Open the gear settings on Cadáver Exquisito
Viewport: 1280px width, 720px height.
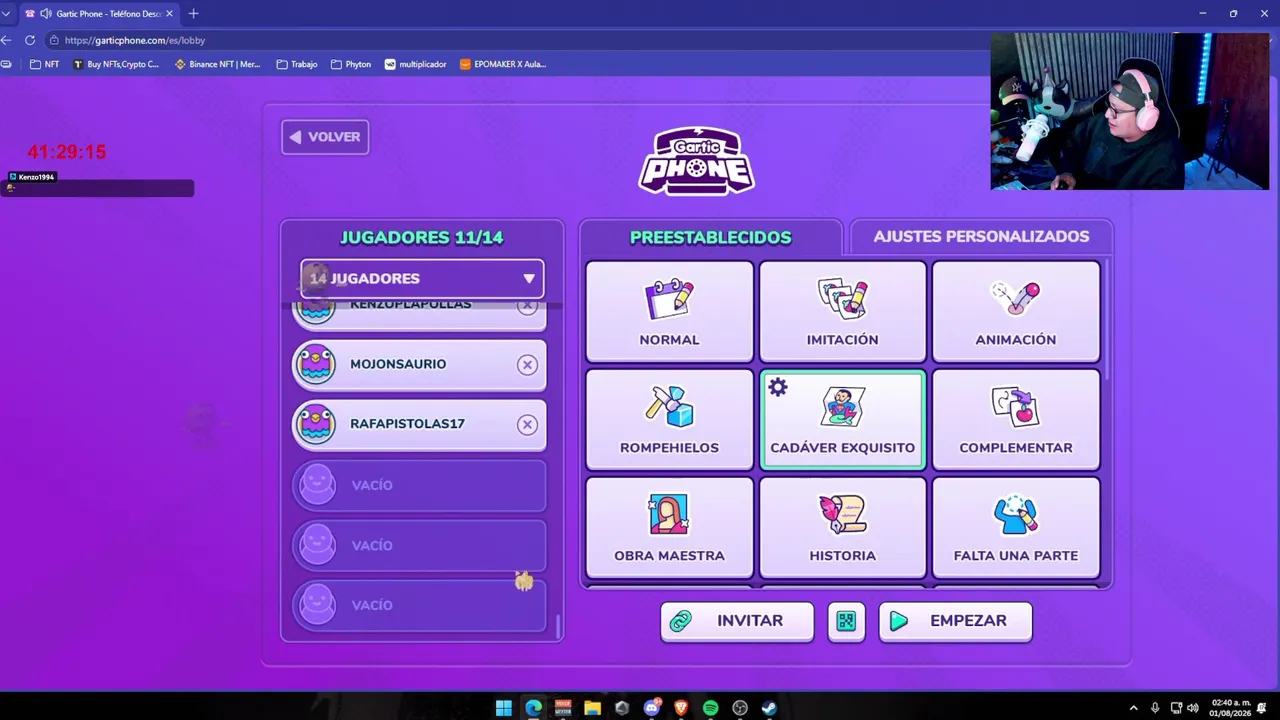point(778,388)
